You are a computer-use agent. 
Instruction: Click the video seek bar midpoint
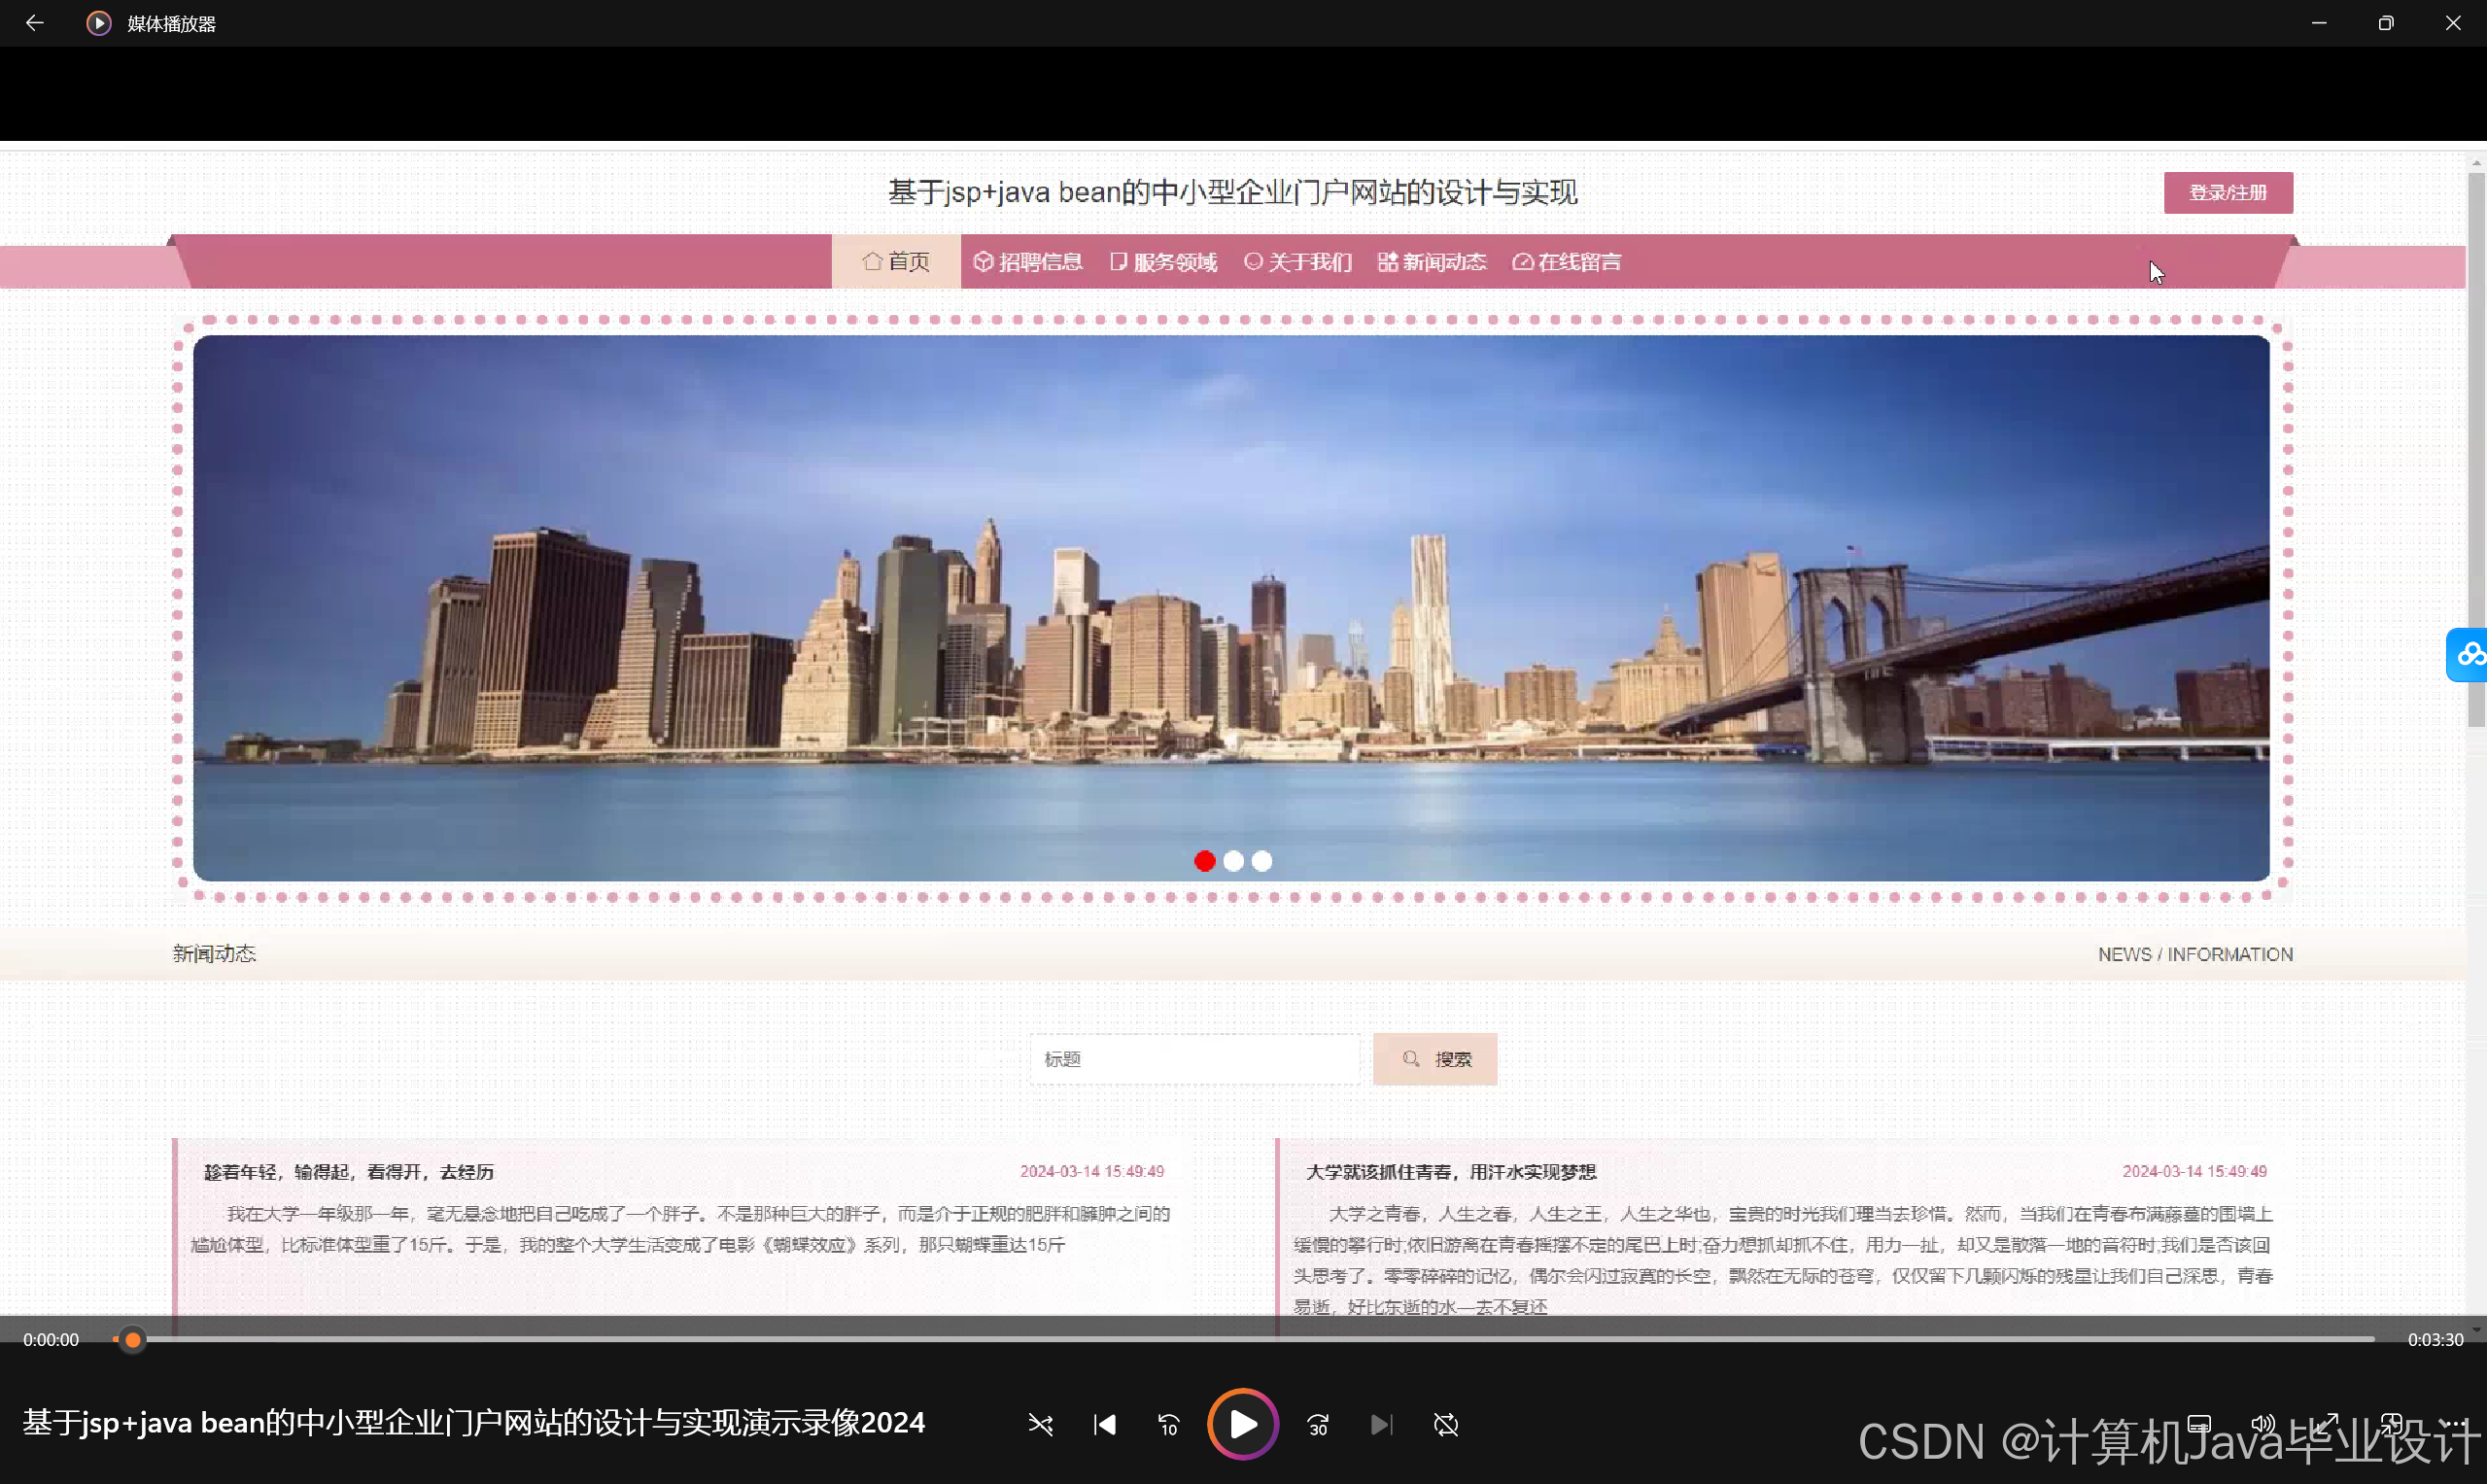click(1244, 1339)
